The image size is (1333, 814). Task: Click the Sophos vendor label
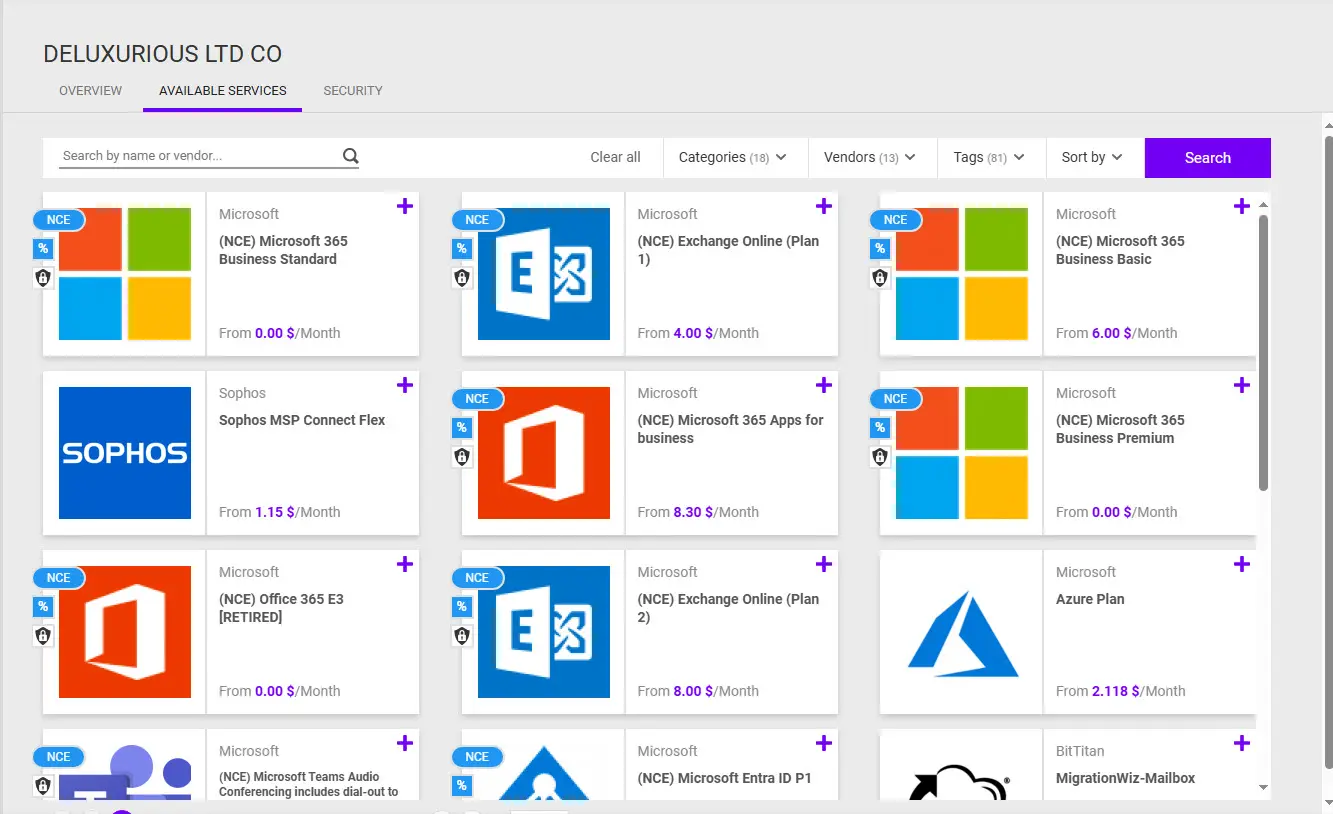pyautogui.click(x=242, y=393)
